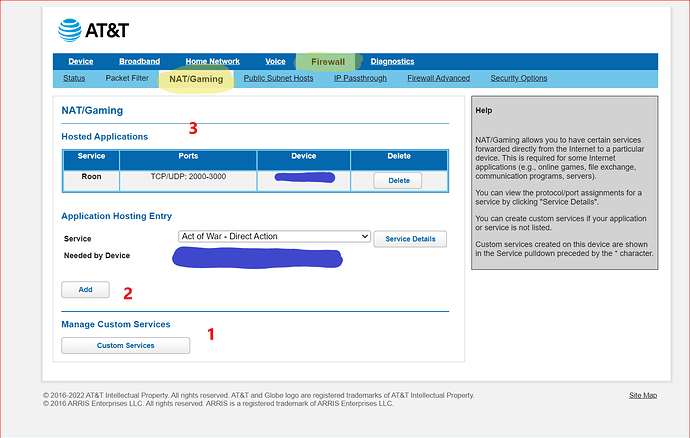Go to Packet Filter page
Screen dimensions: 690x438
[x=127, y=78]
